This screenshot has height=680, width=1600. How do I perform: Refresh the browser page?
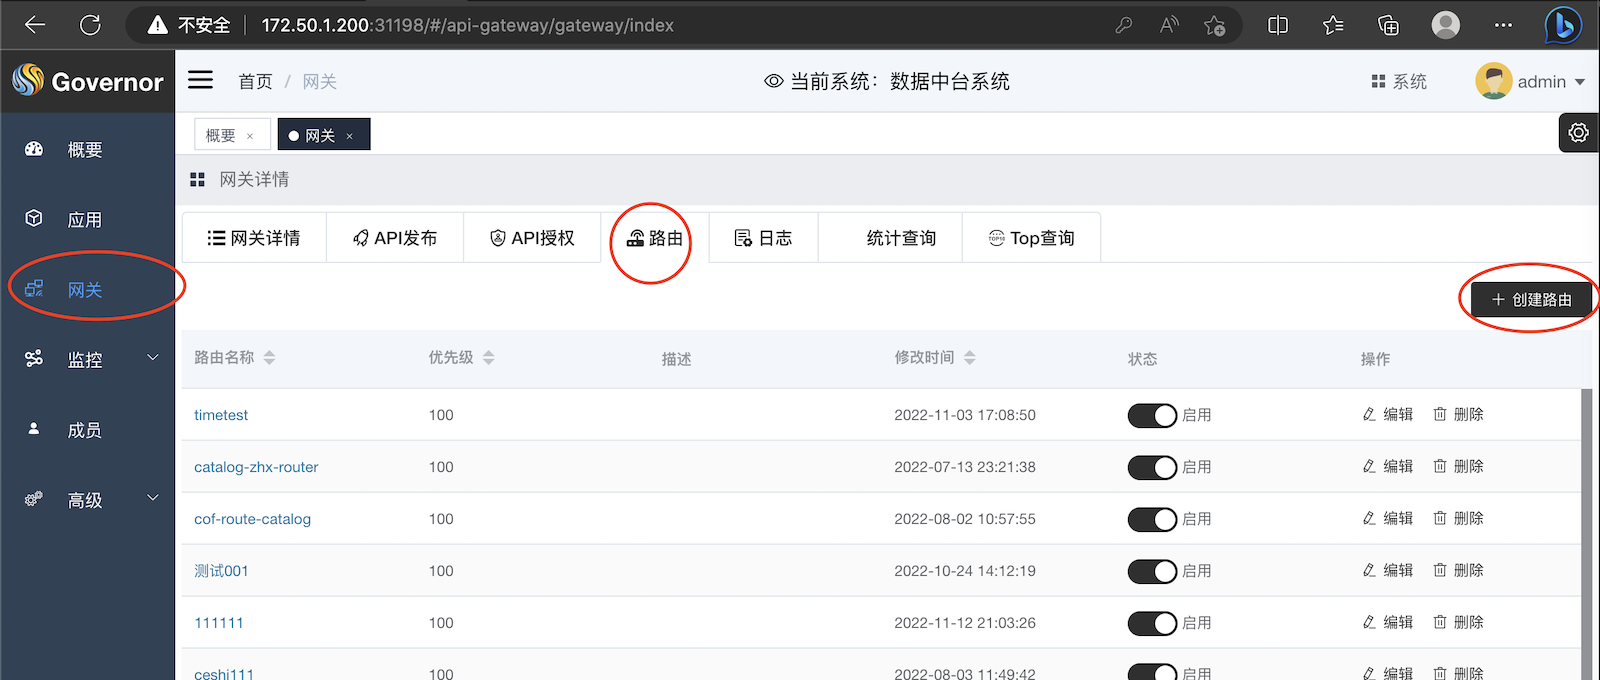pos(90,25)
